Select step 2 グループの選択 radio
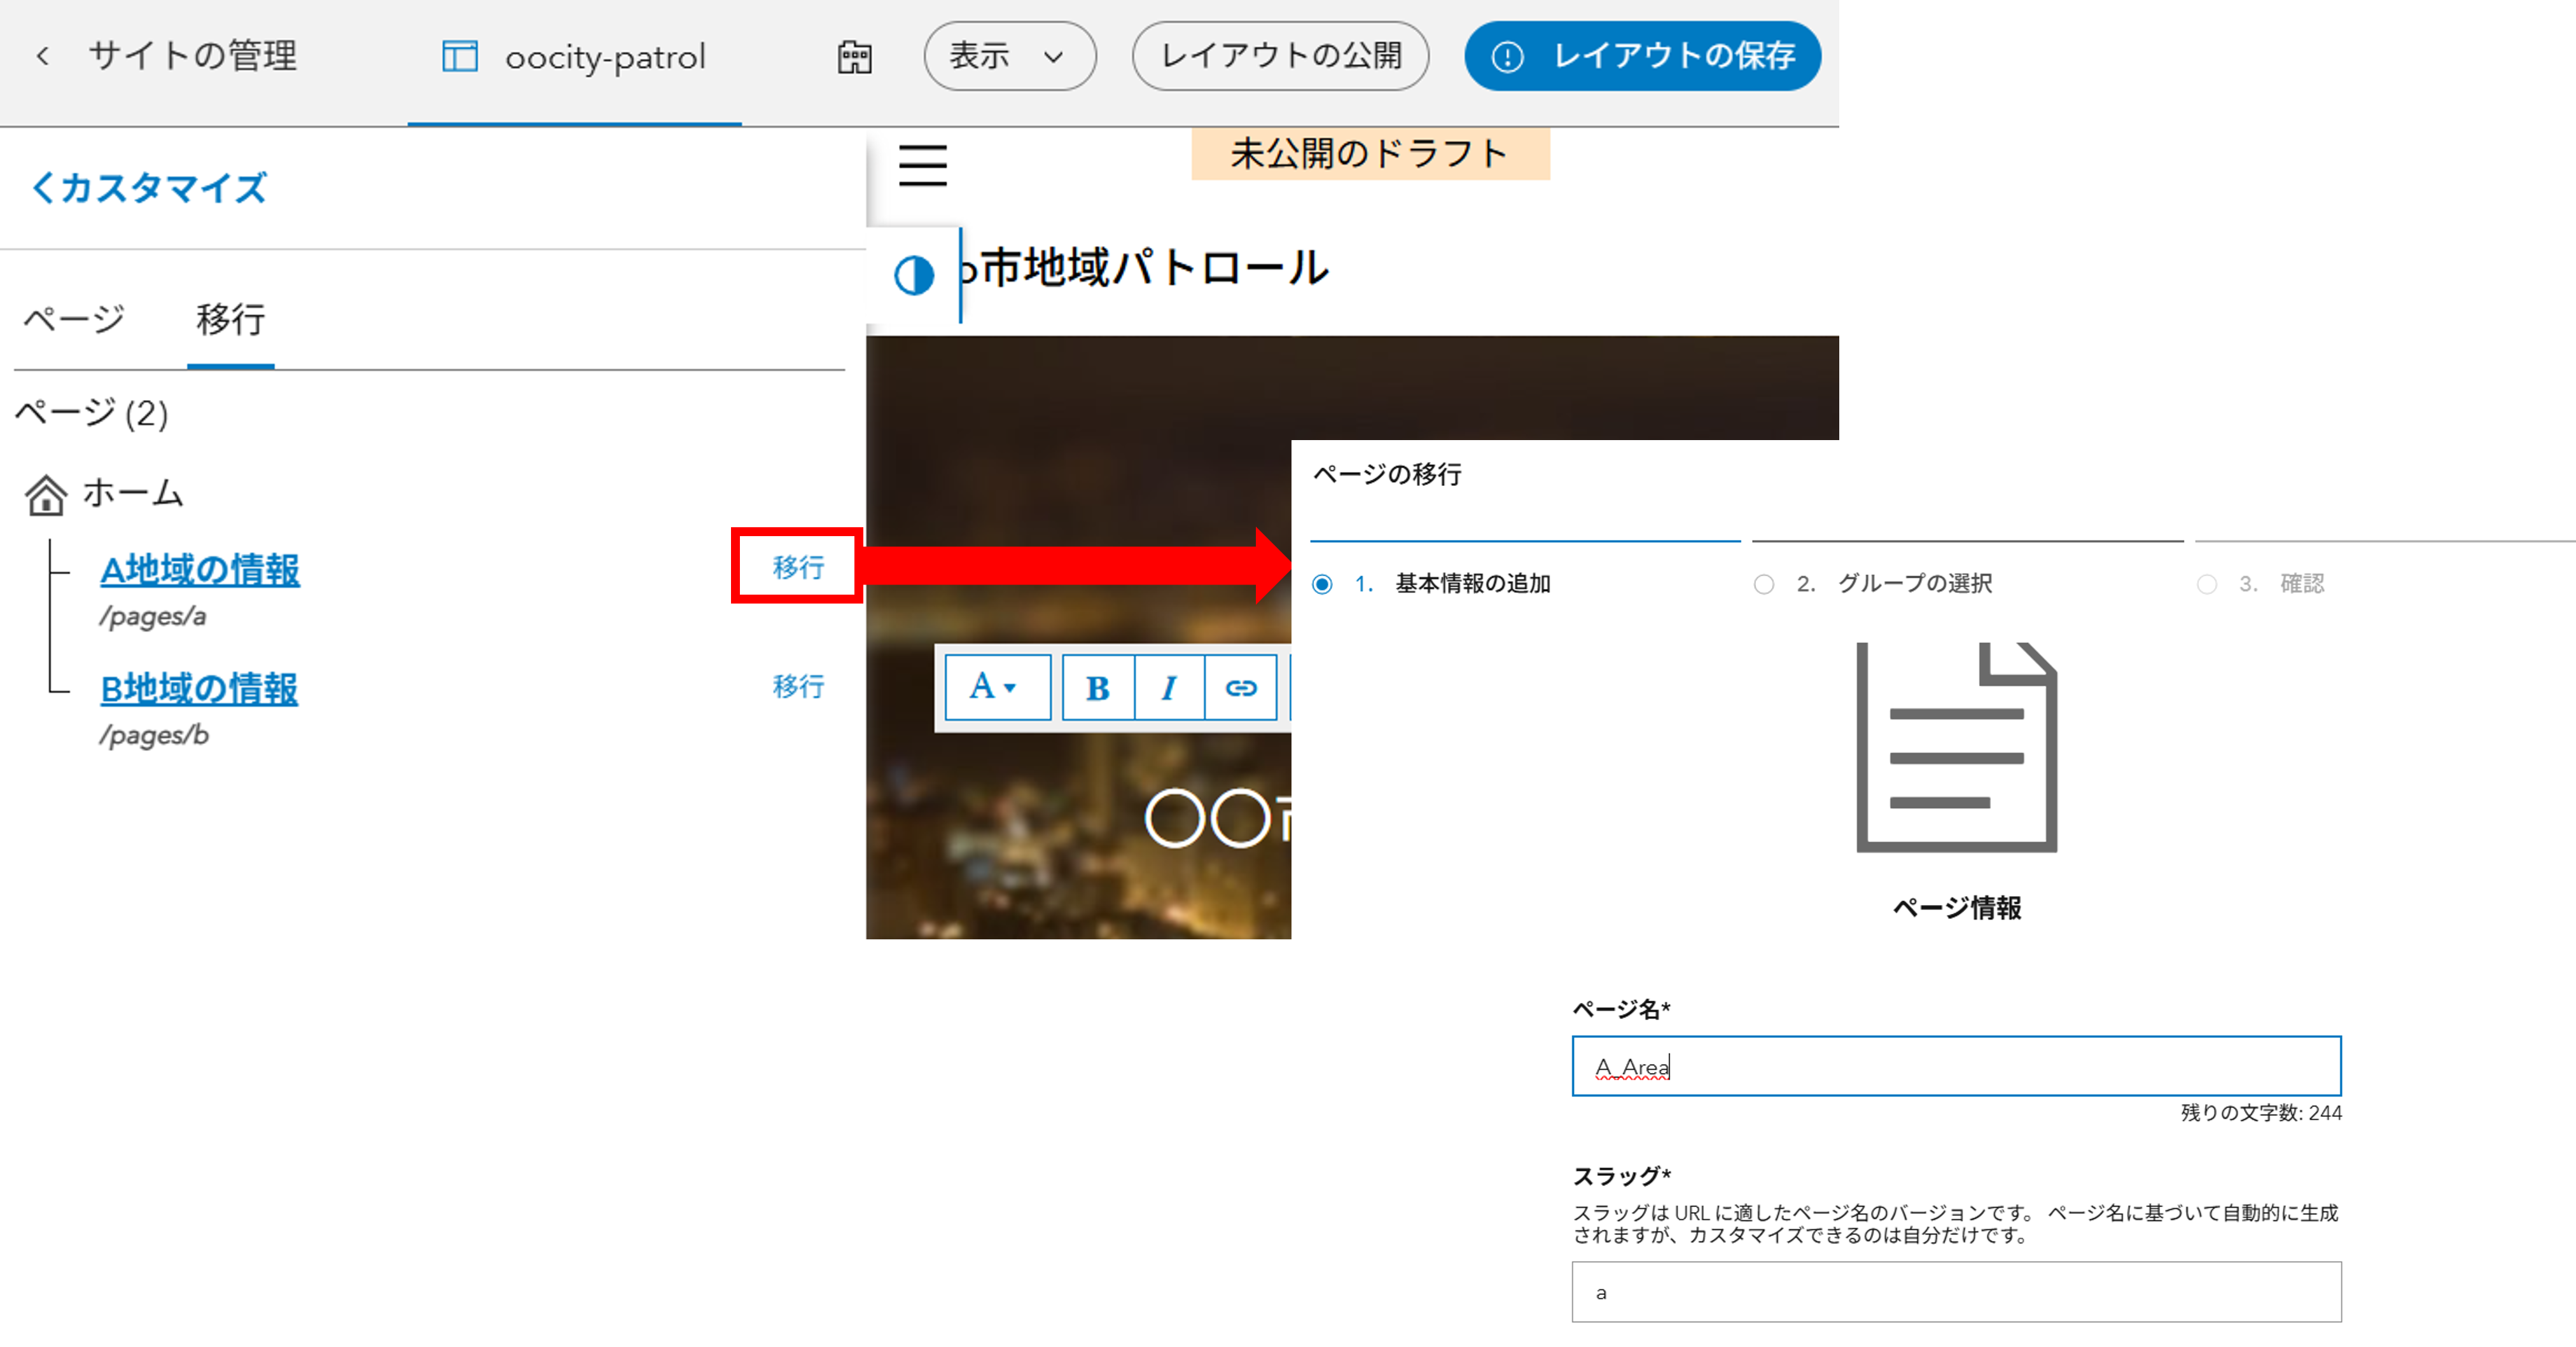Viewport: 2576px width, 1347px height. pos(1764,584)
